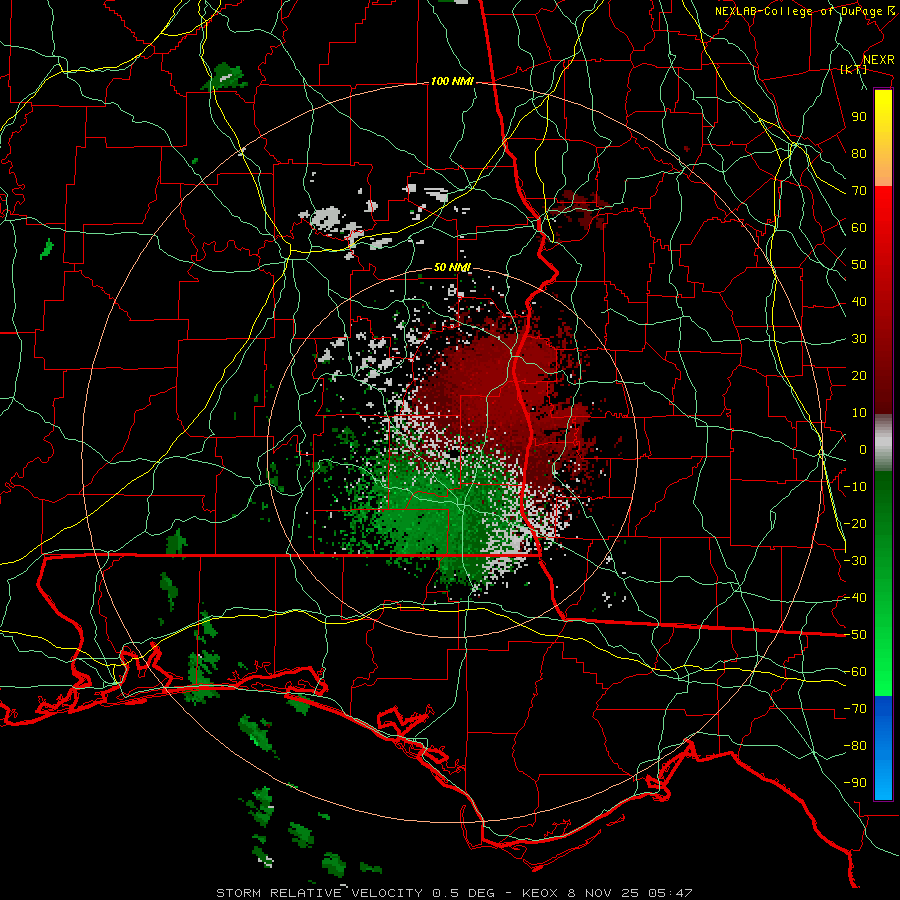Click the -20 knot scale label
Image resolution: width=900 pixels, height=900 pixels.
pos(855,523)
